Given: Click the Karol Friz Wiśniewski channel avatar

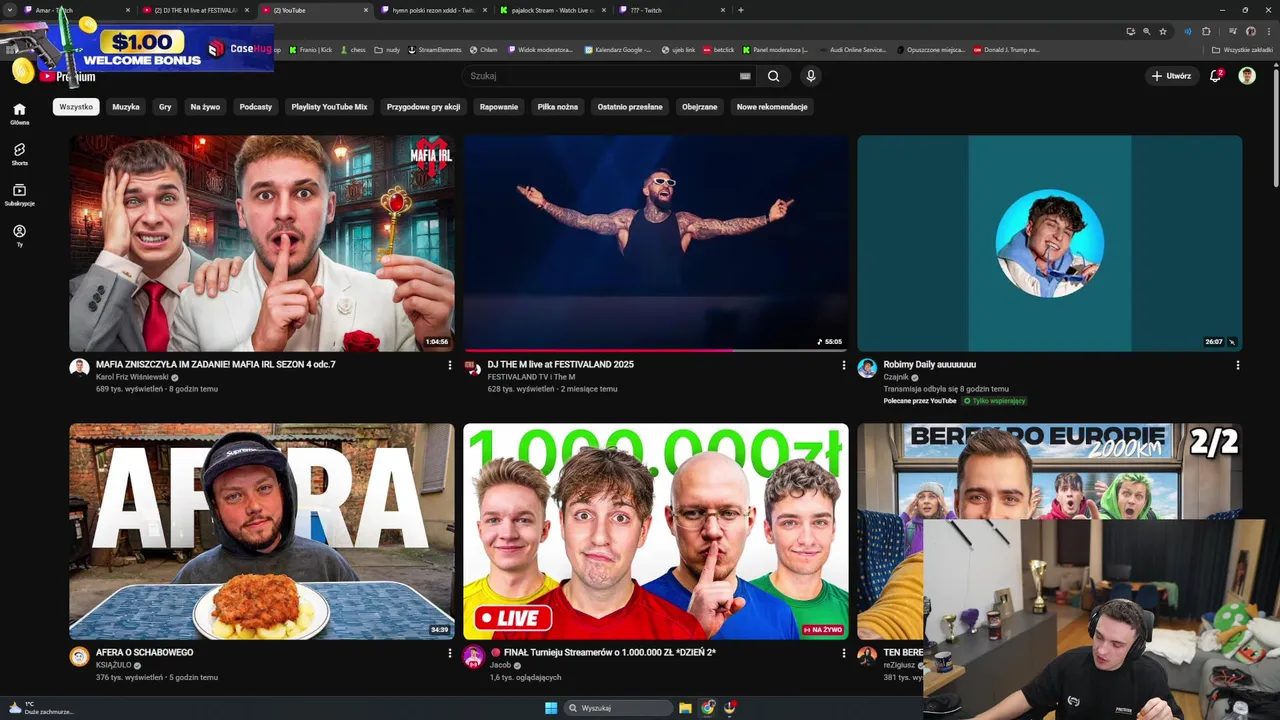Looking at the screenshot, I should (79, 368).
